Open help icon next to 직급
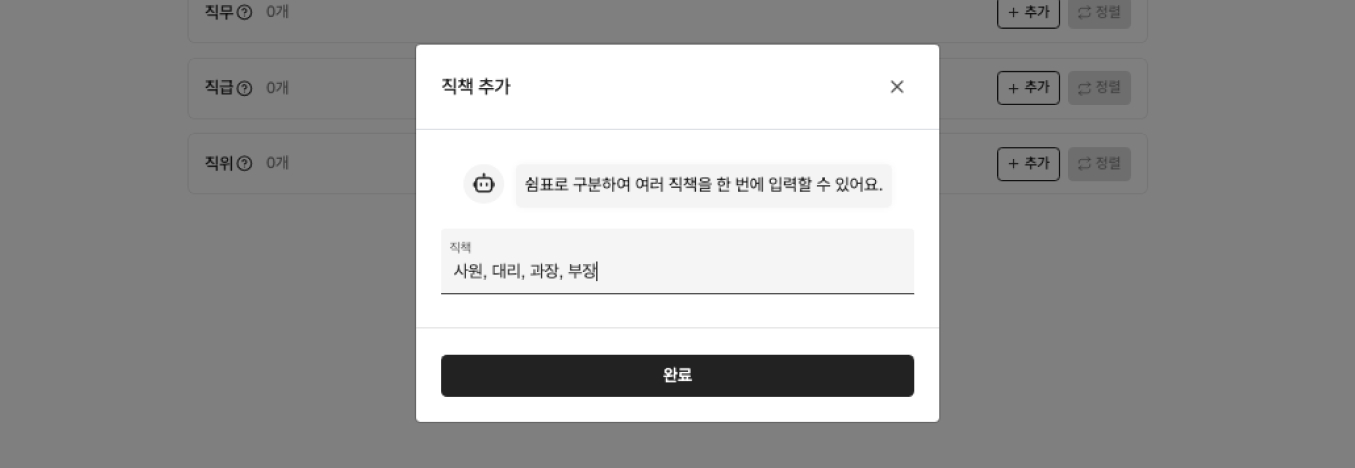 [x=244, y=88]
